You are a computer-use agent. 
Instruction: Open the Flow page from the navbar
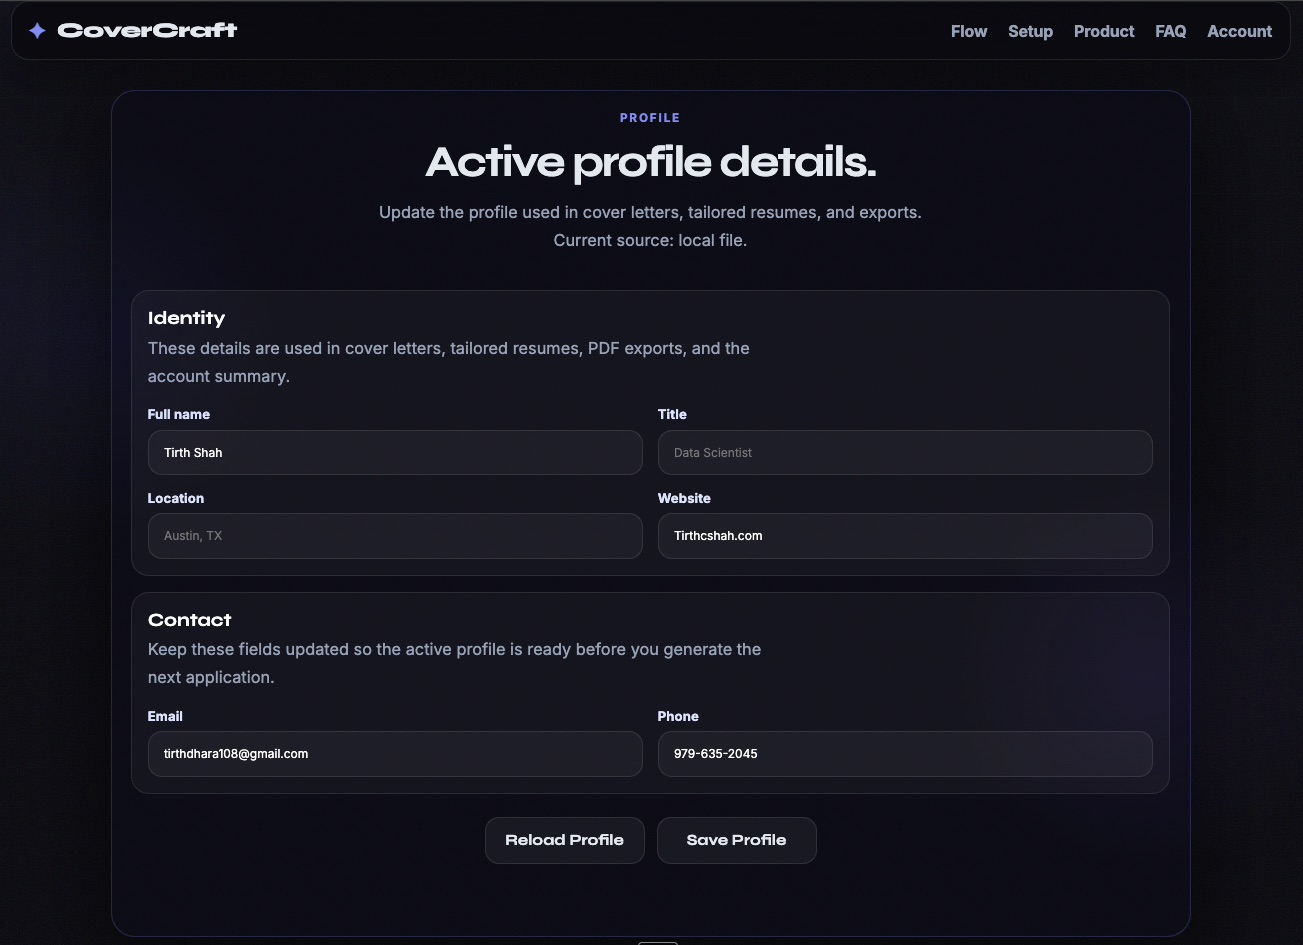(x=968, y=31)
